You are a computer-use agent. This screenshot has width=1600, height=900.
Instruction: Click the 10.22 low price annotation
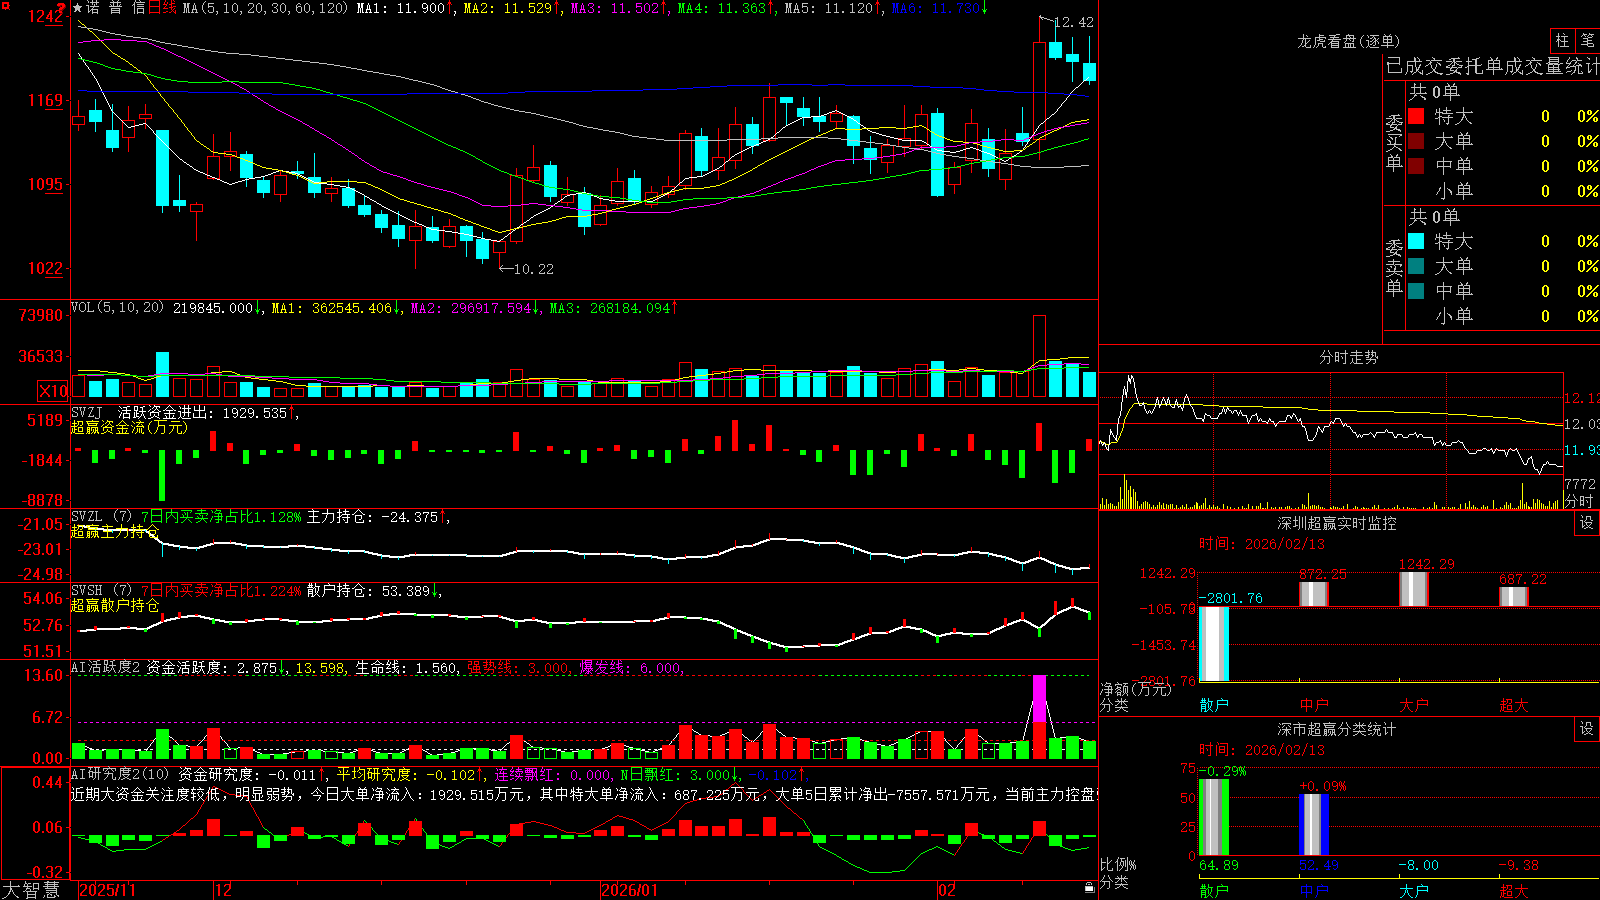(x=534, y=268)
